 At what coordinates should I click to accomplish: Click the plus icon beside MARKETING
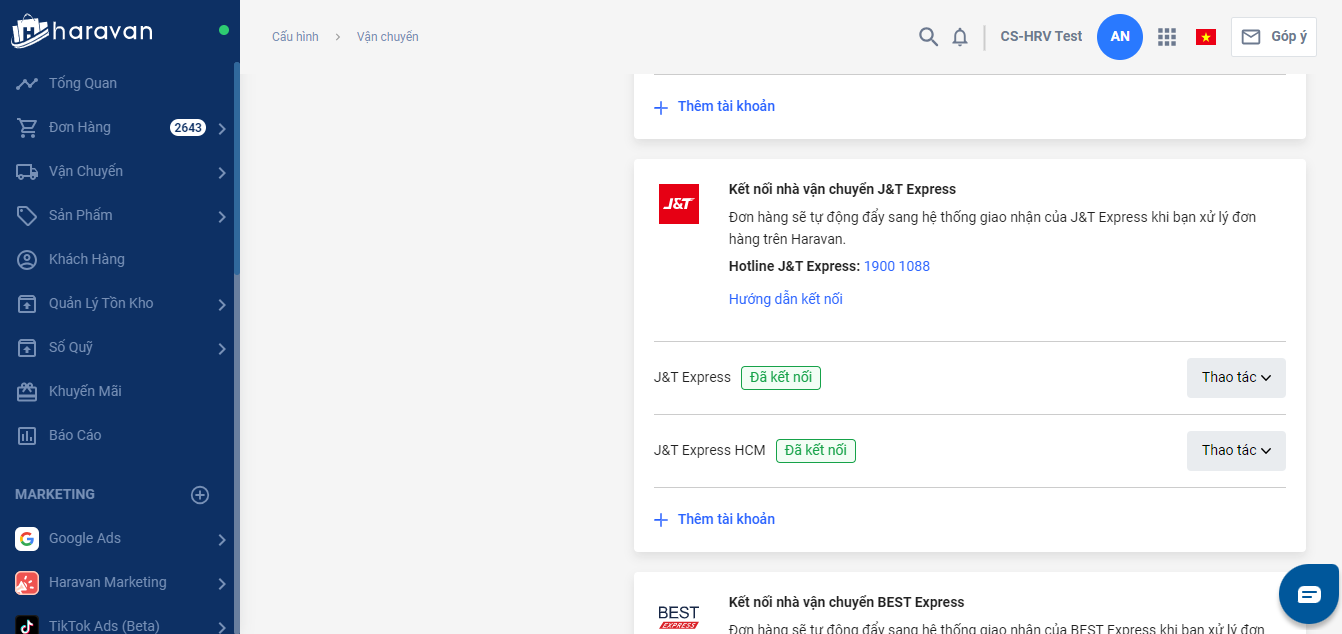pyautogui.click(x=200, y=495)
